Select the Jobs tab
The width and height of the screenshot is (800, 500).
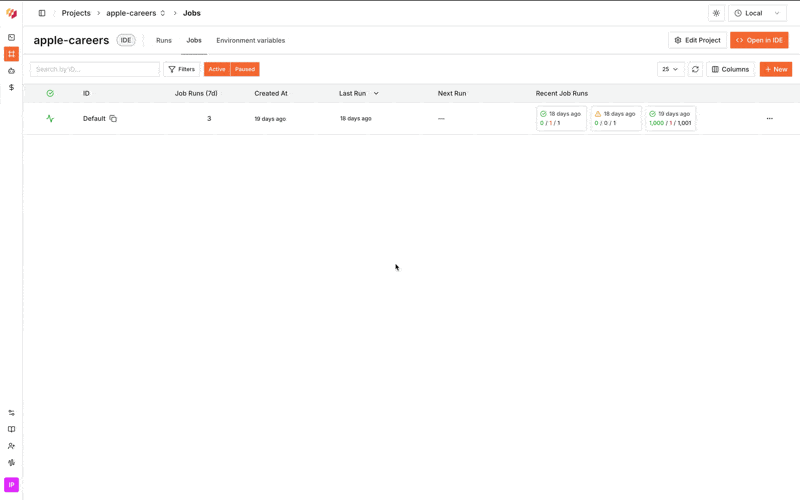coord(194,40)
